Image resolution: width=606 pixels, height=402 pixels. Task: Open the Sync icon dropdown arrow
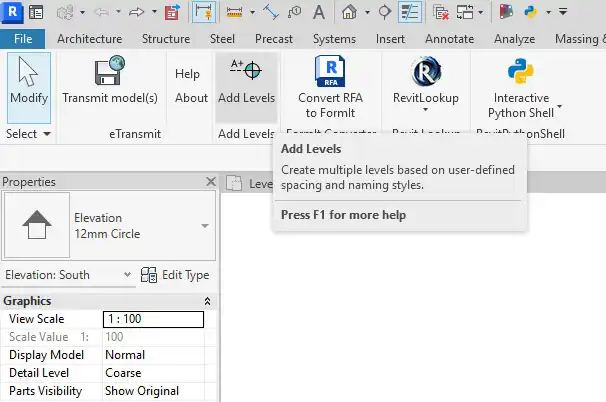click(82, 12)
